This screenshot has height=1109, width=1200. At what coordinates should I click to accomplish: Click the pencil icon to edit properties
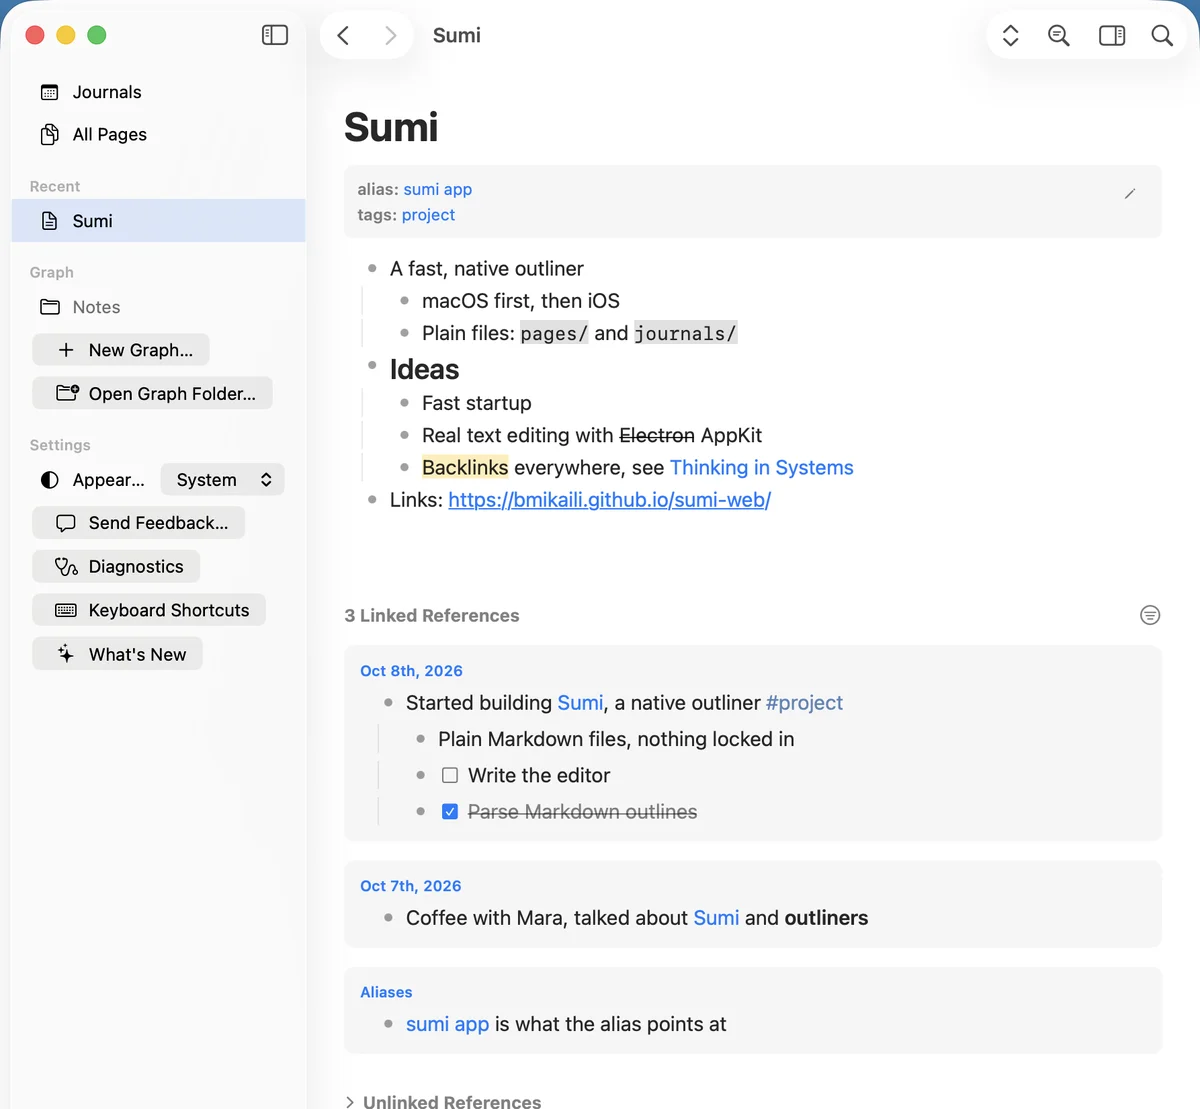pos(1130,194)
